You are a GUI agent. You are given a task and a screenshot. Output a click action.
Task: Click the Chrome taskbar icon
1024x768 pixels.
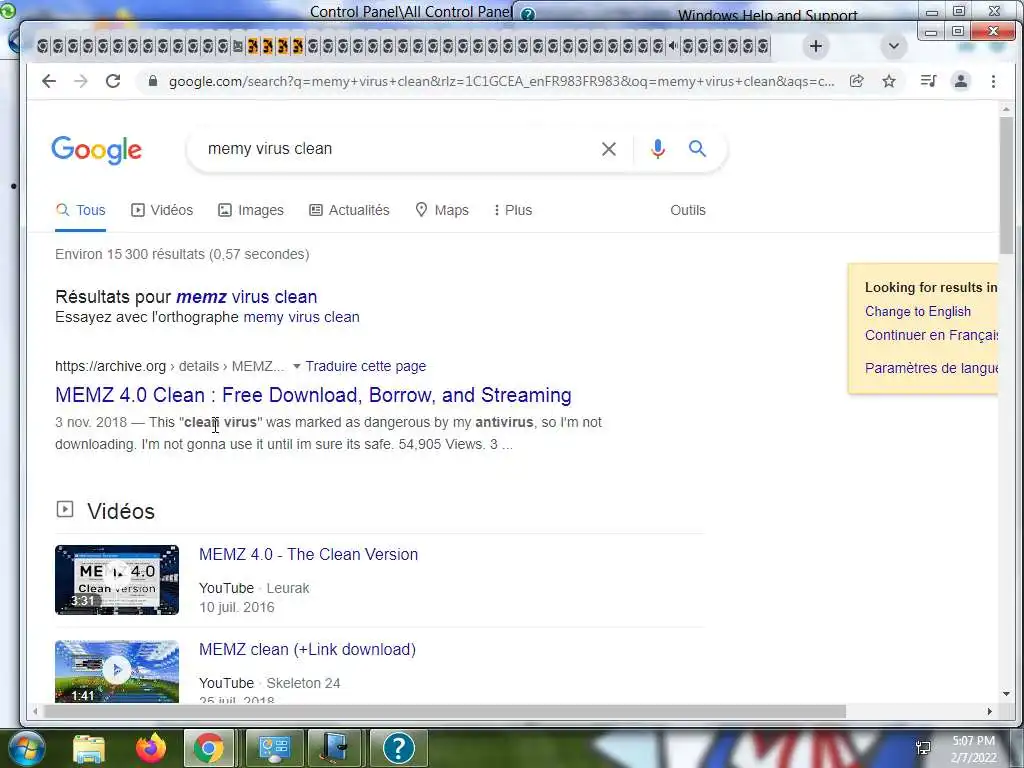coord(208,748)
